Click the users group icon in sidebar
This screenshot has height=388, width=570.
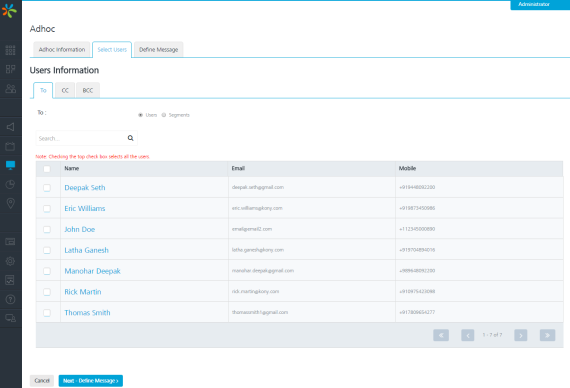pos(11,88)
